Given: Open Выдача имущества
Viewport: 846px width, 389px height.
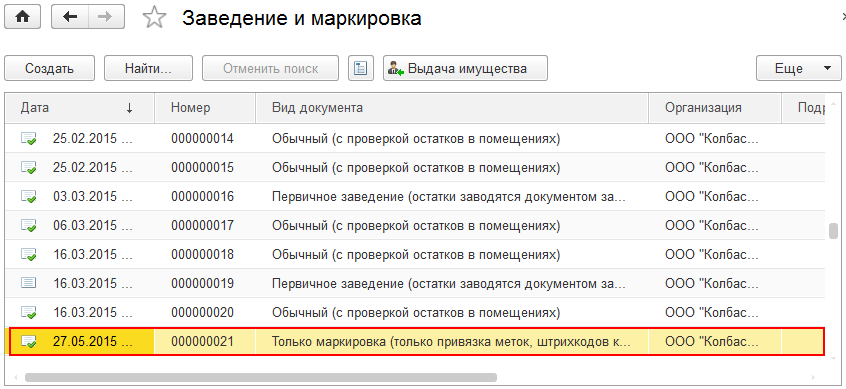Looking at the screenshot, I should click(465, 69).
